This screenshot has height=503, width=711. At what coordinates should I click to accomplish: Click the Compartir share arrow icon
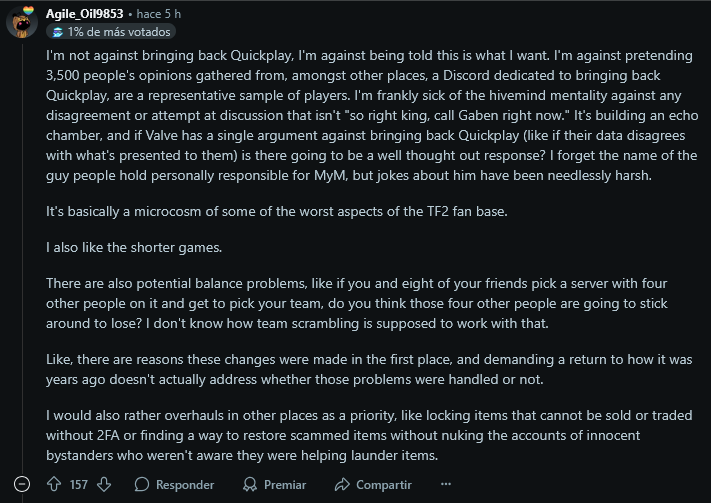[x=342, y=484]
